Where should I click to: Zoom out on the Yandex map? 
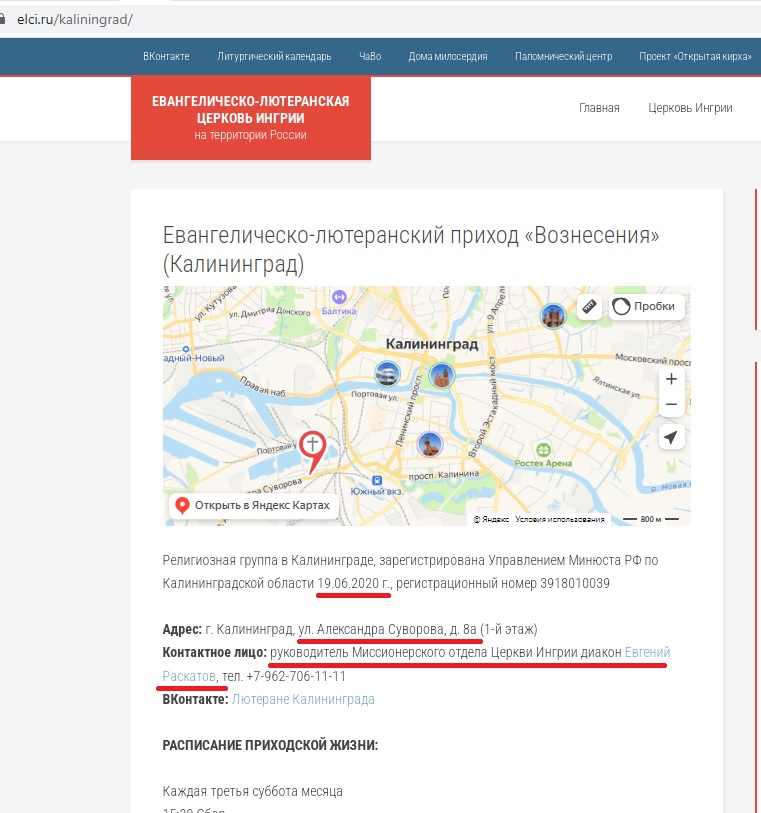(671, 405)
